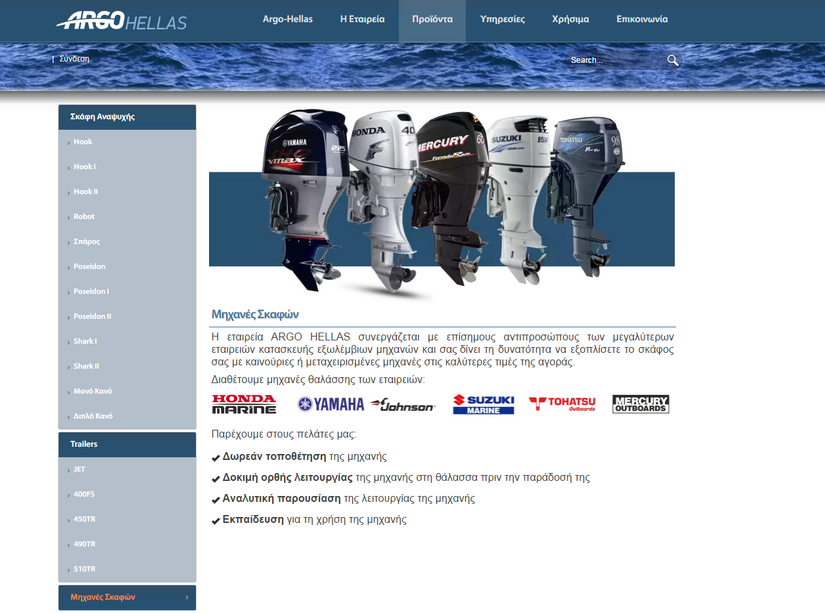
Task: Open the Χρήσιμα menu
Action: [570, 19]
